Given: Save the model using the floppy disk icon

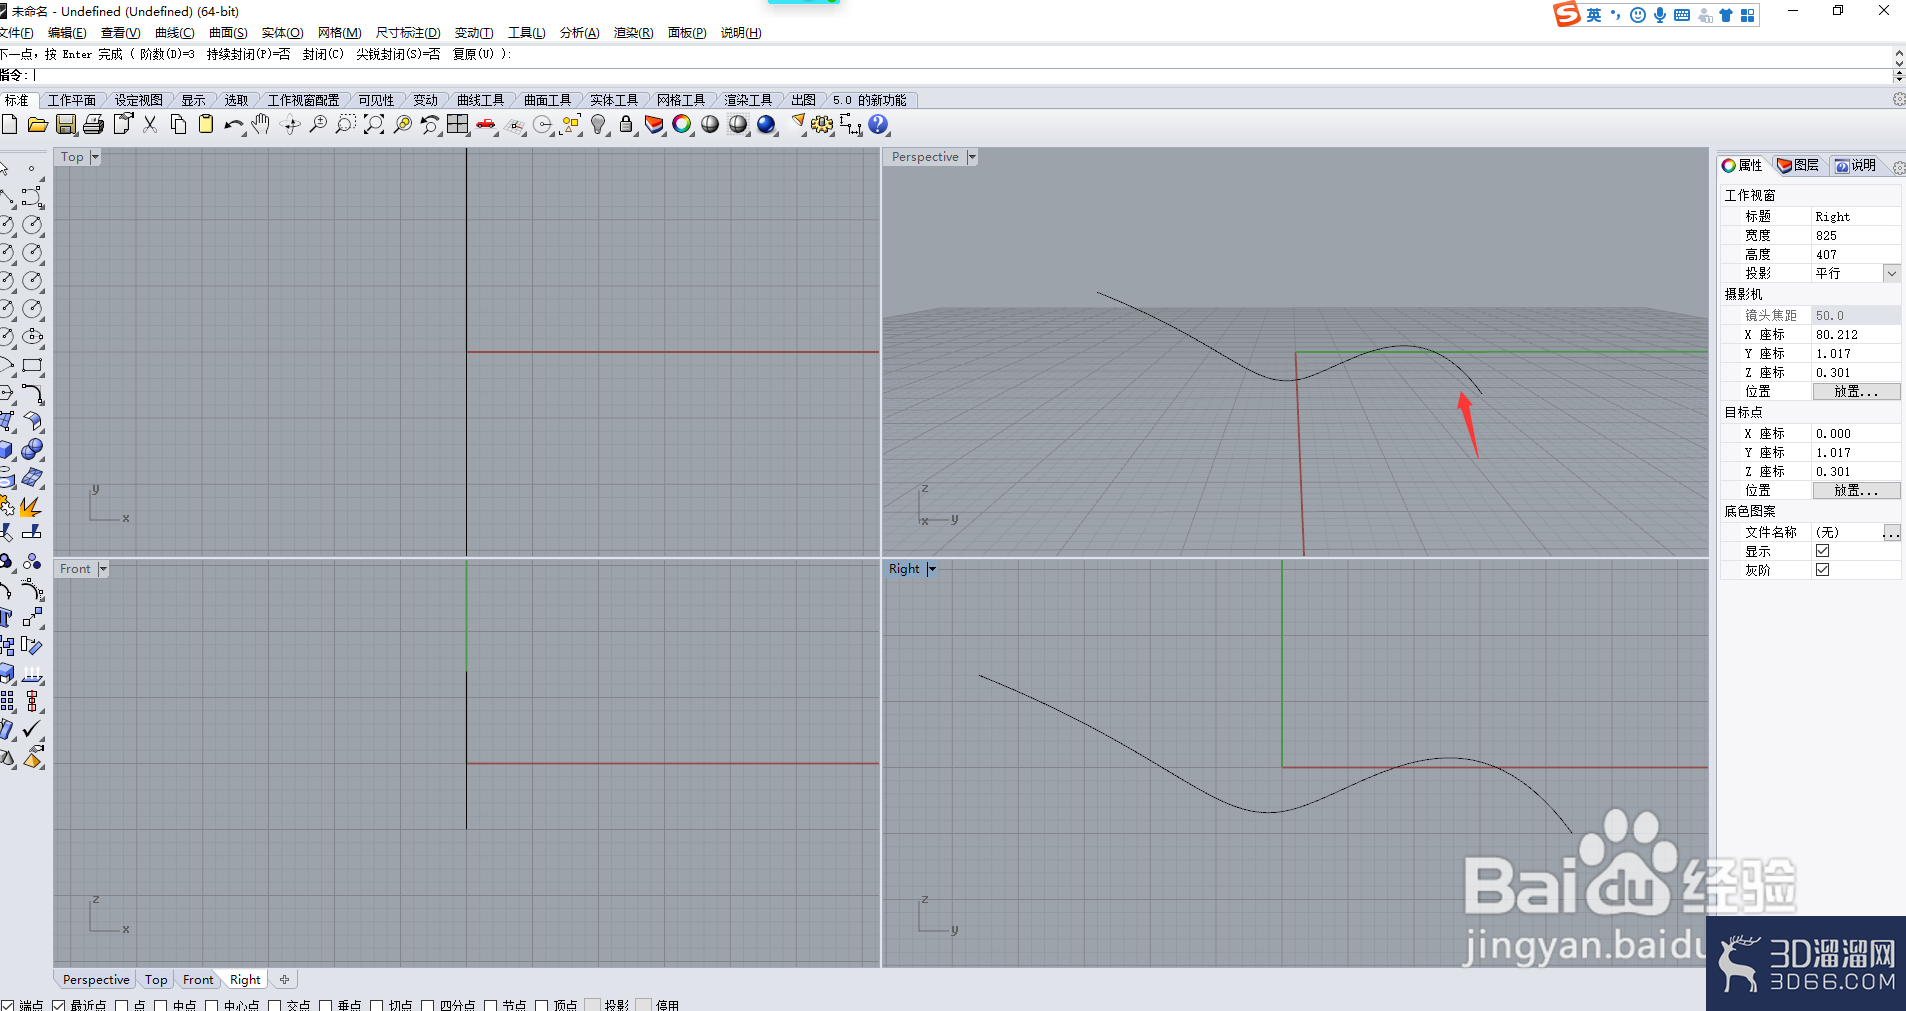Looking at the screenshot, I should (x=66, y=124).
